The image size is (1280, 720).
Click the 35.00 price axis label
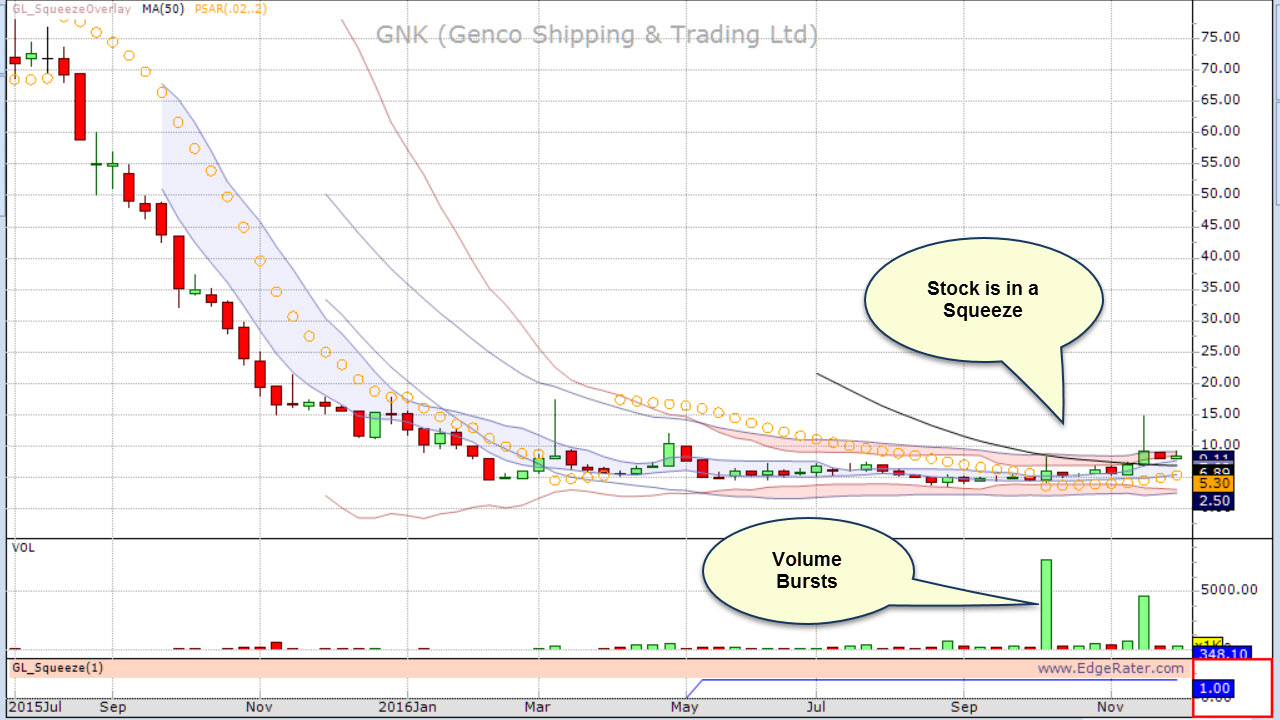coord(1220,288)
